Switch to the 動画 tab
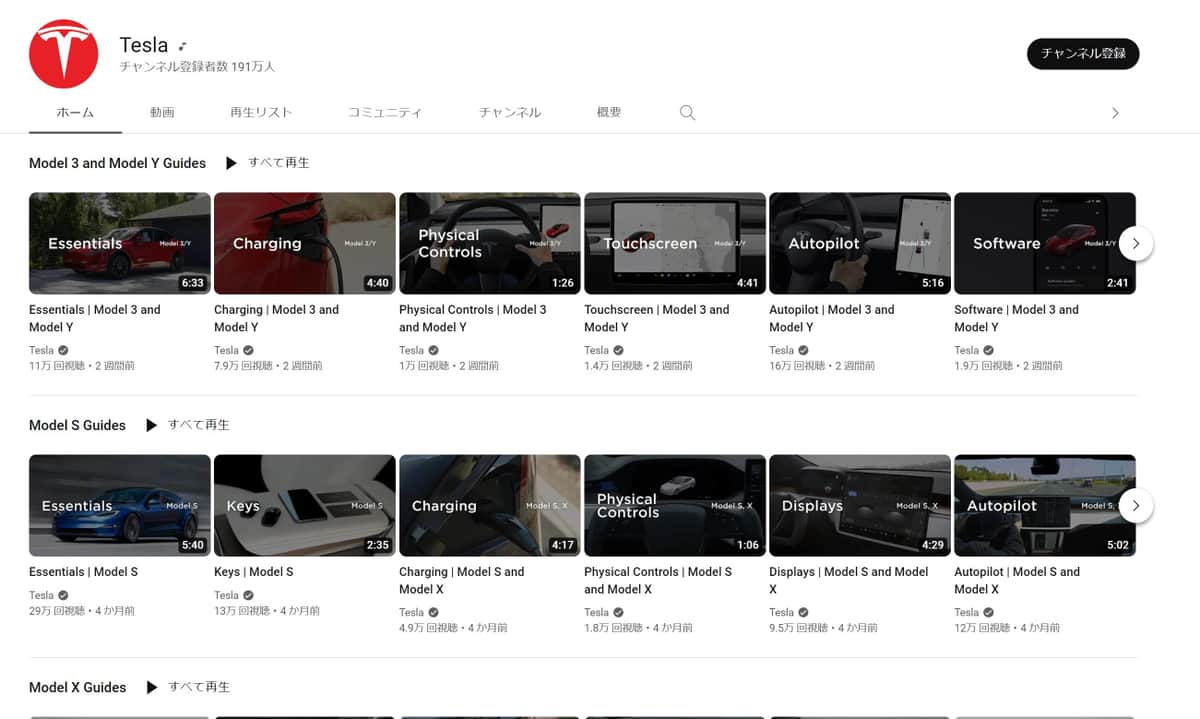The image size is (1200, 719). [162, 113]
